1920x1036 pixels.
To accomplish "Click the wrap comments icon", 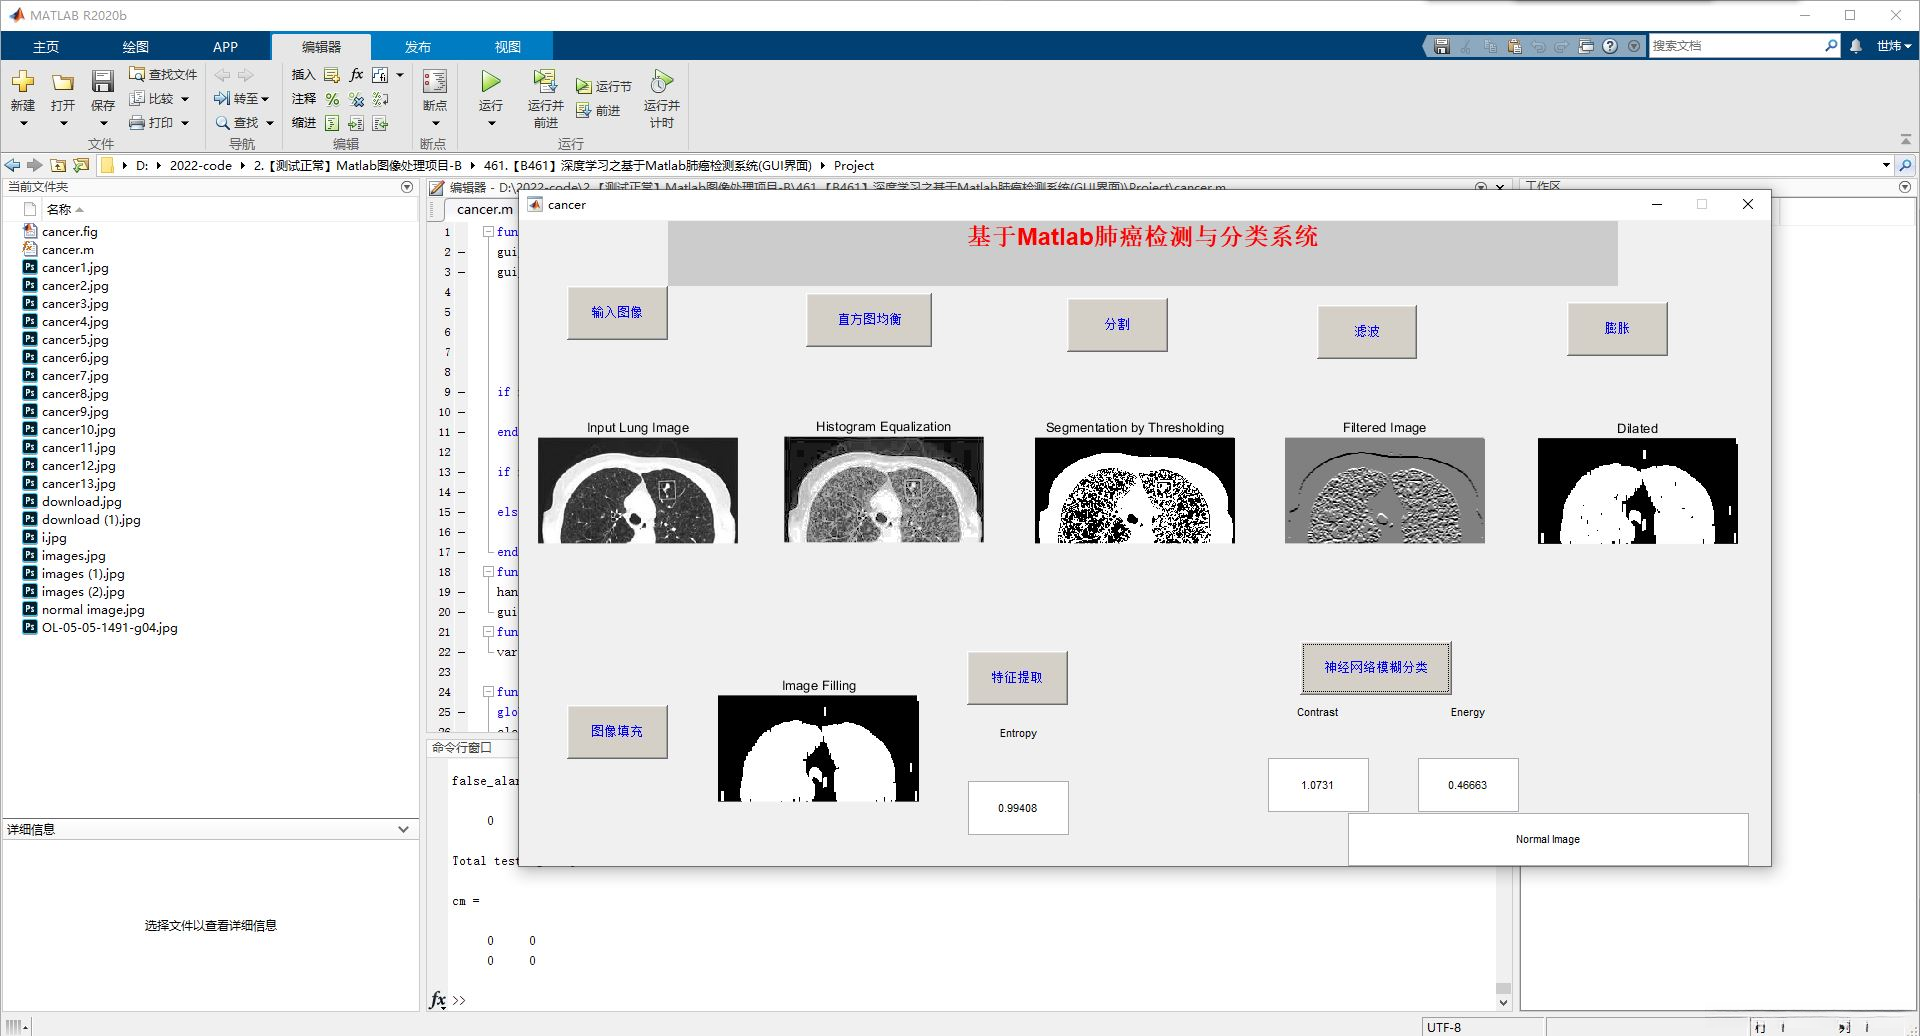I will click(x=380, y=99).
